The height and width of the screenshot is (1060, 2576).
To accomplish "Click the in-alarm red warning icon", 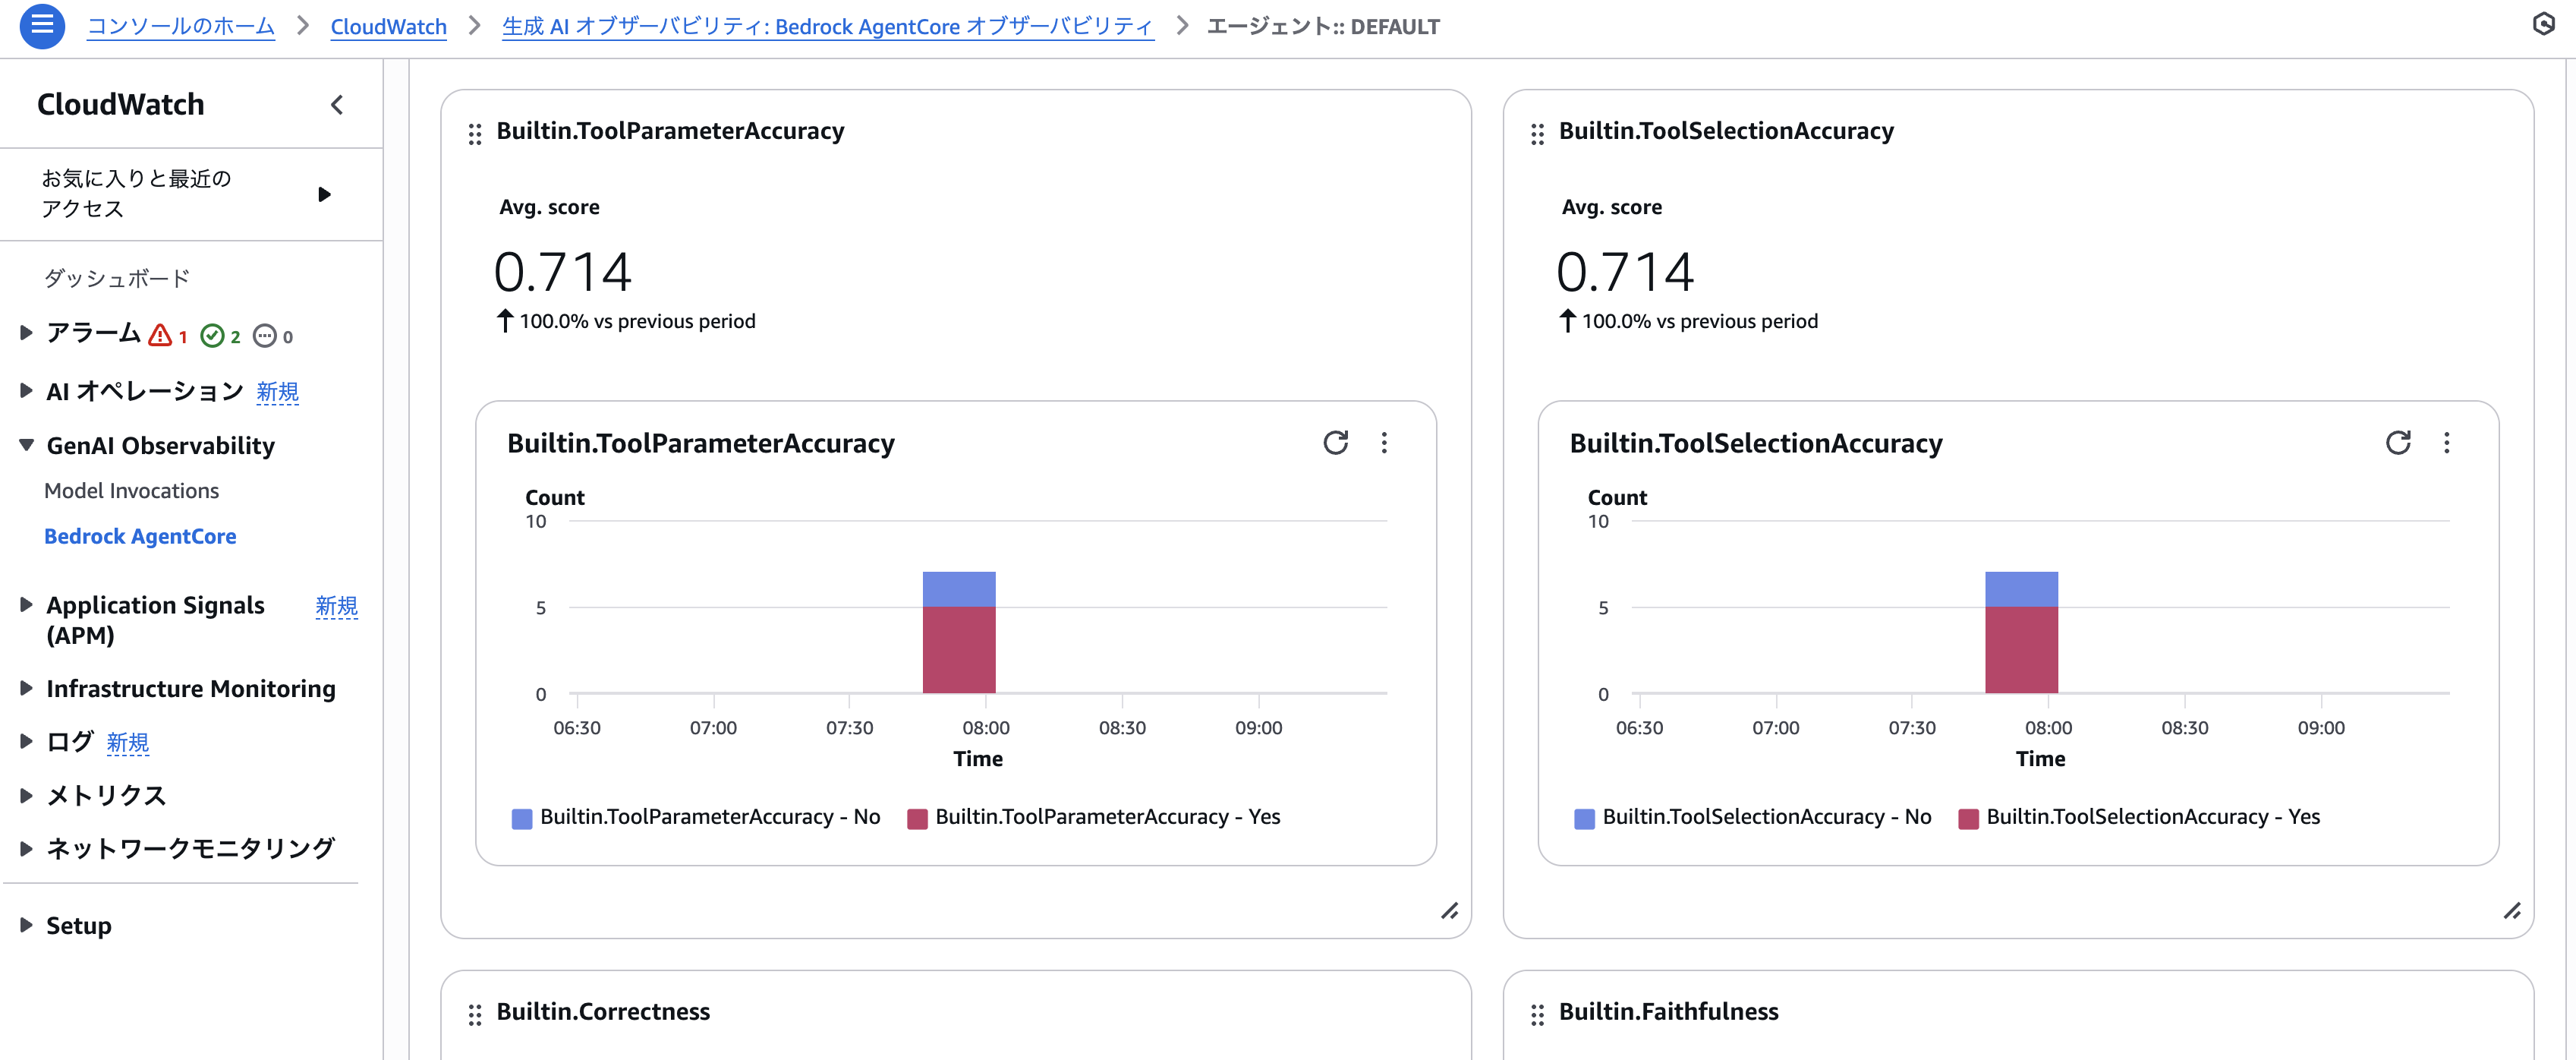I will tap(160, 335).
